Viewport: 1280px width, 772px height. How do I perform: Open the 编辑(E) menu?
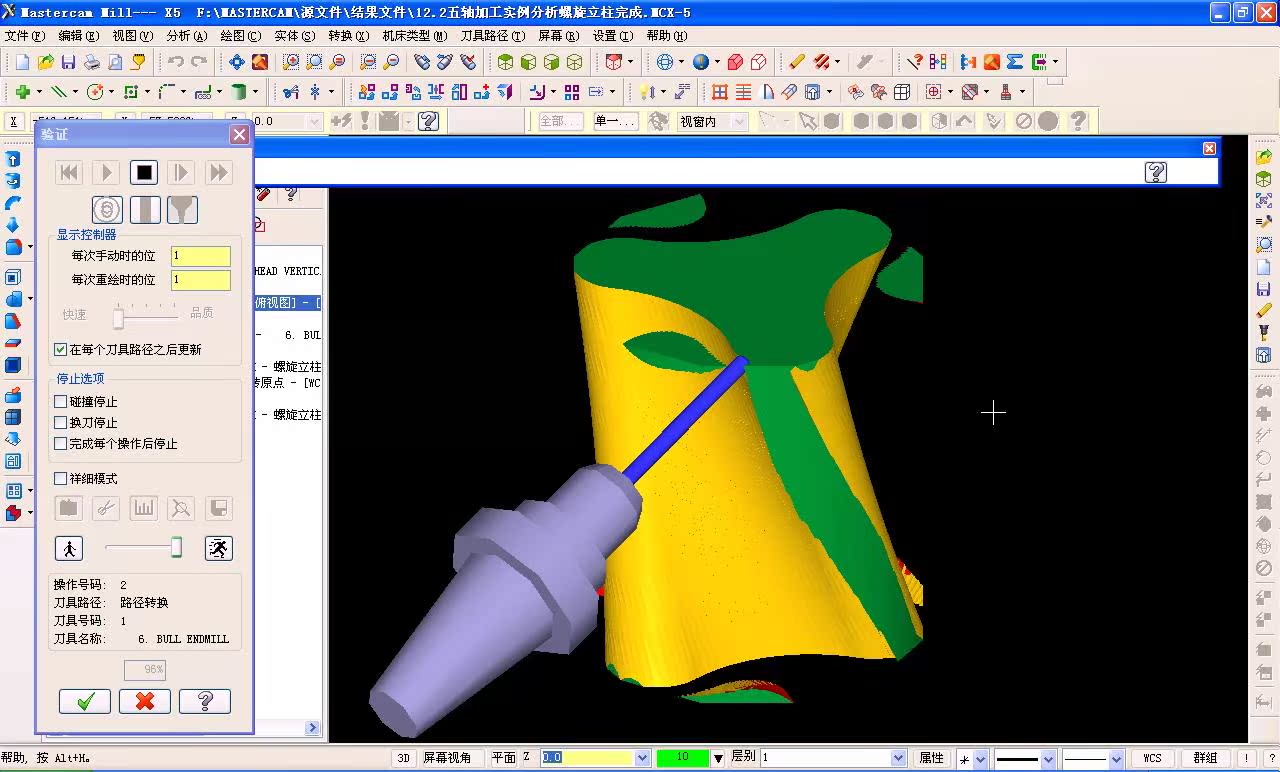(x=79, y=35)
